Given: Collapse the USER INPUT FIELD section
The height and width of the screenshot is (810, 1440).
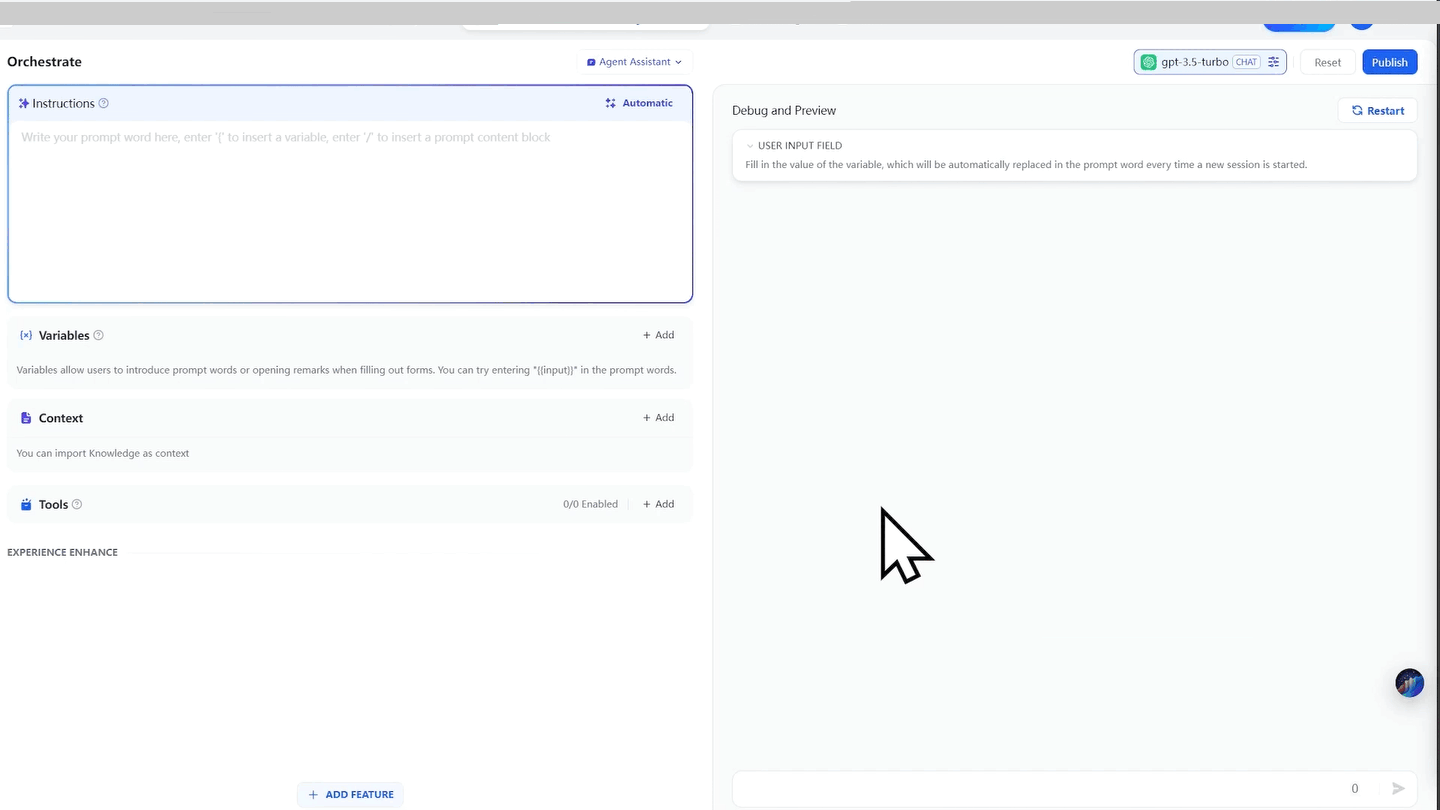Looking at the screenshot, I should (x=750, y=146).
